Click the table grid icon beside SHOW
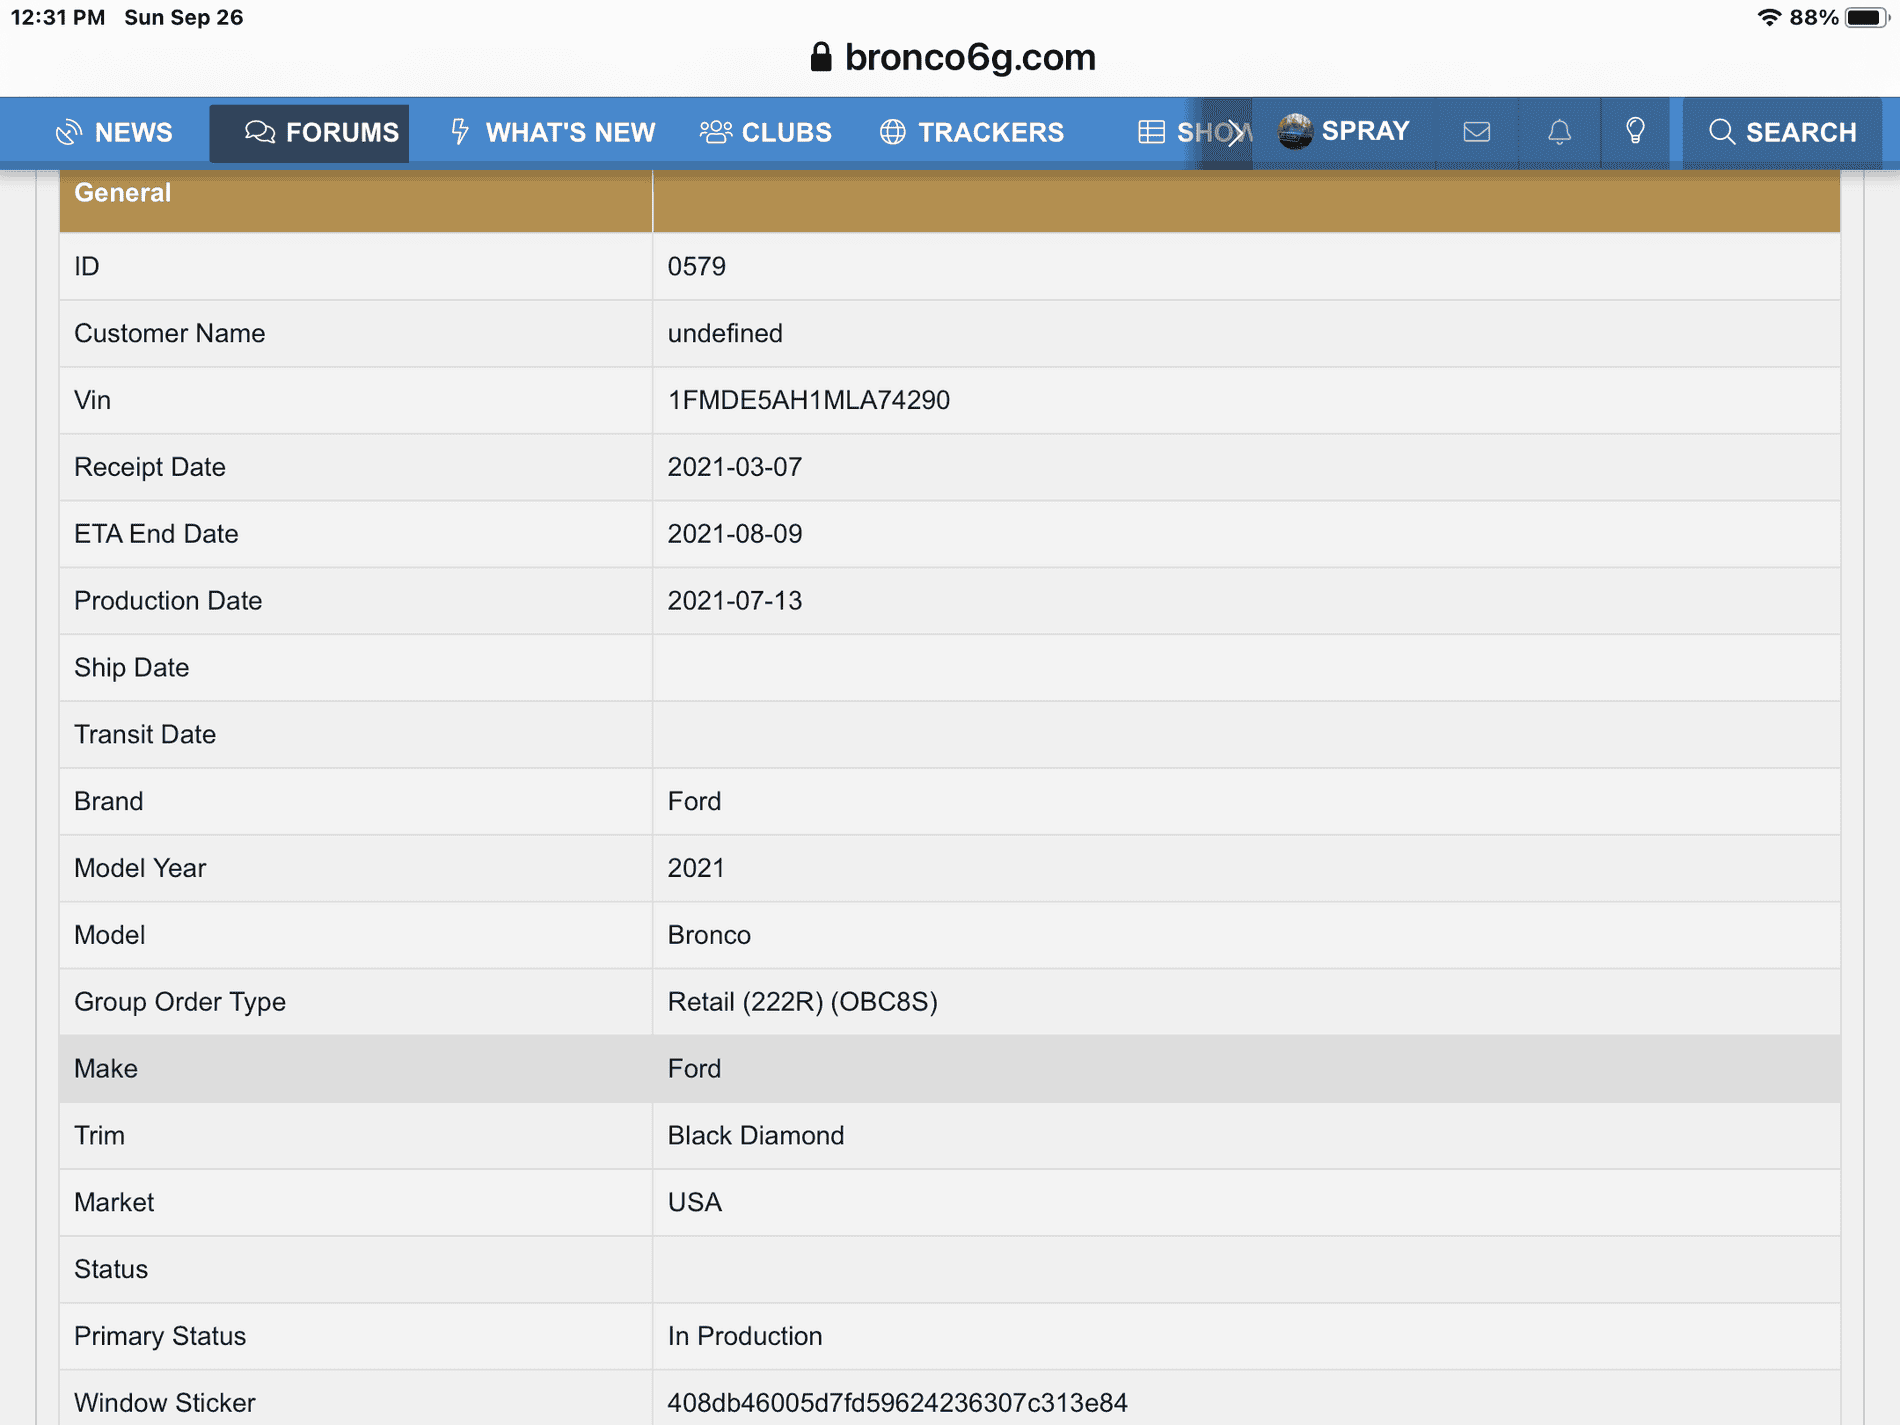The height and width of the screenshot is (1425, 1900). (x=1151, y=132)
